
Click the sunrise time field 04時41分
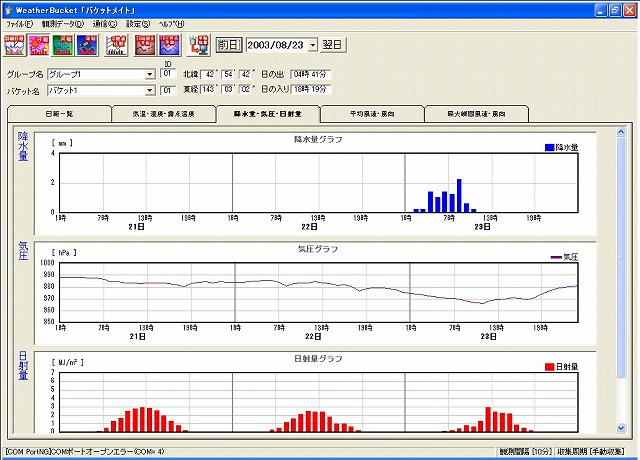click(x=311, y=74)
